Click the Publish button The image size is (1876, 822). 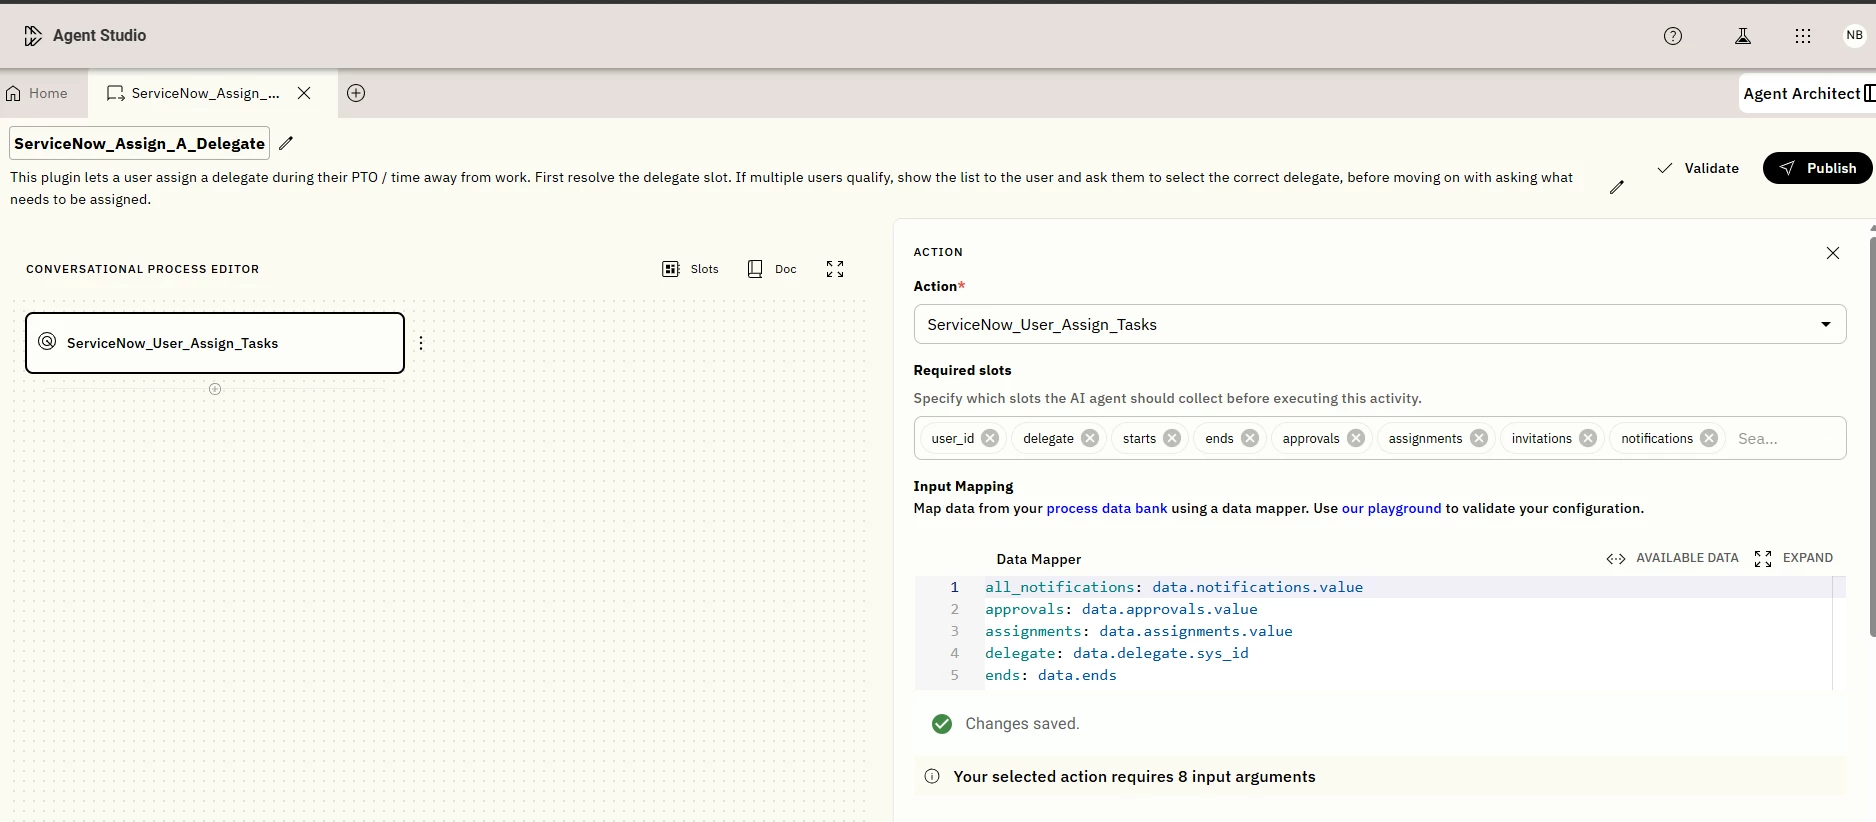(1817, 168)
